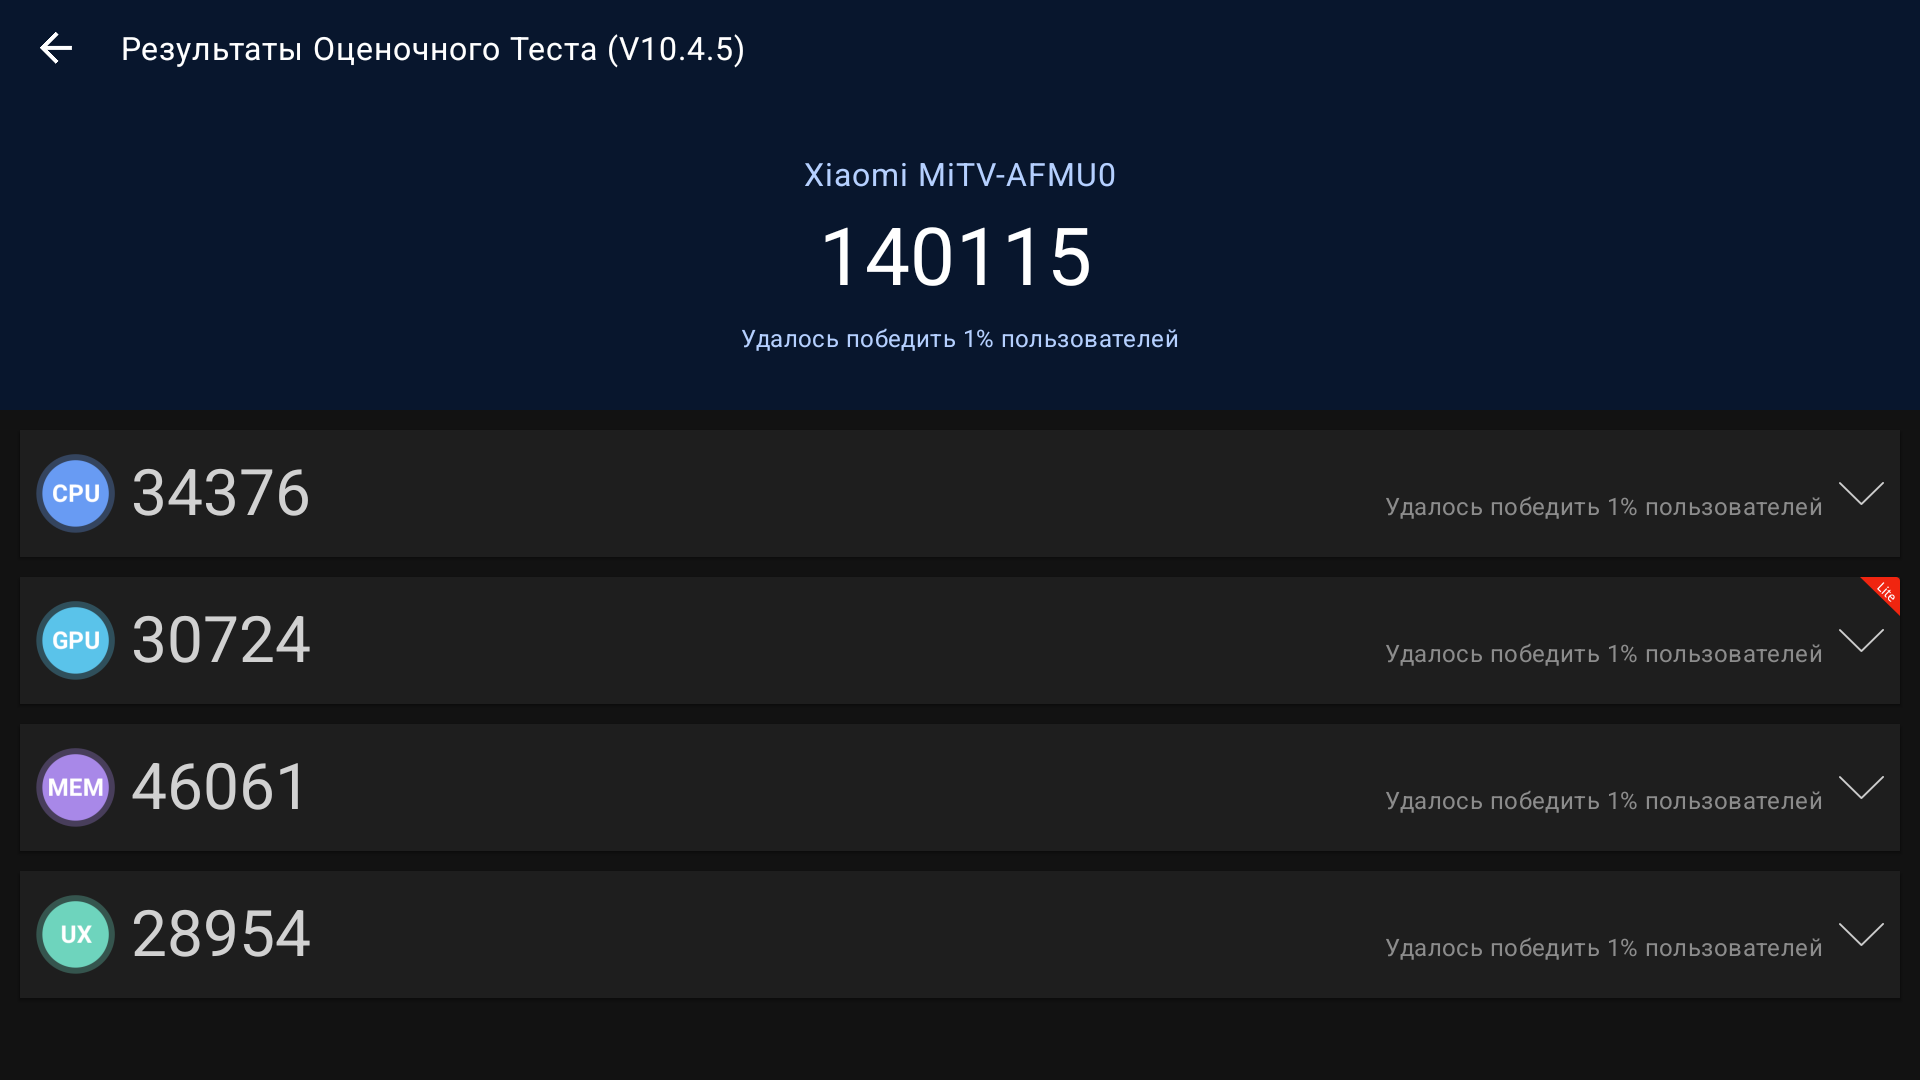The width and height of the screenshot is (1920, 1080).
Task: Expand the UX score details chevron
Action: tap(1861, 934)
